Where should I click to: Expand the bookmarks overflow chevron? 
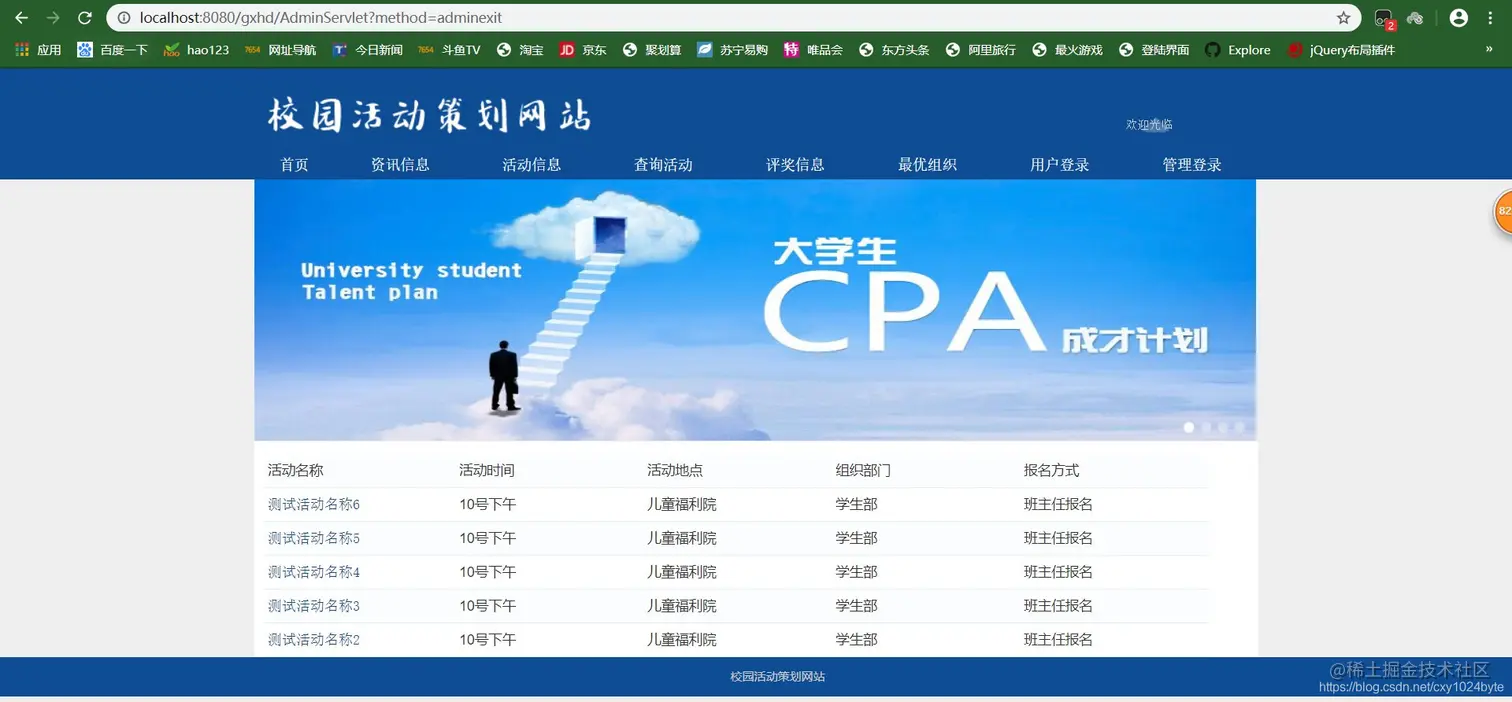1491,49
